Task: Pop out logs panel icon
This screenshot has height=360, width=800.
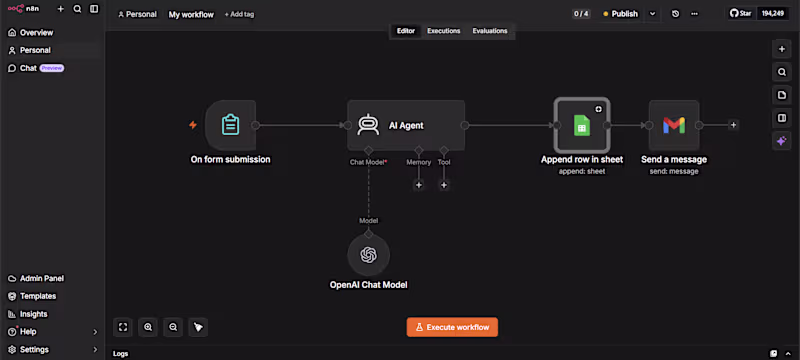Action: click(773, 353)
